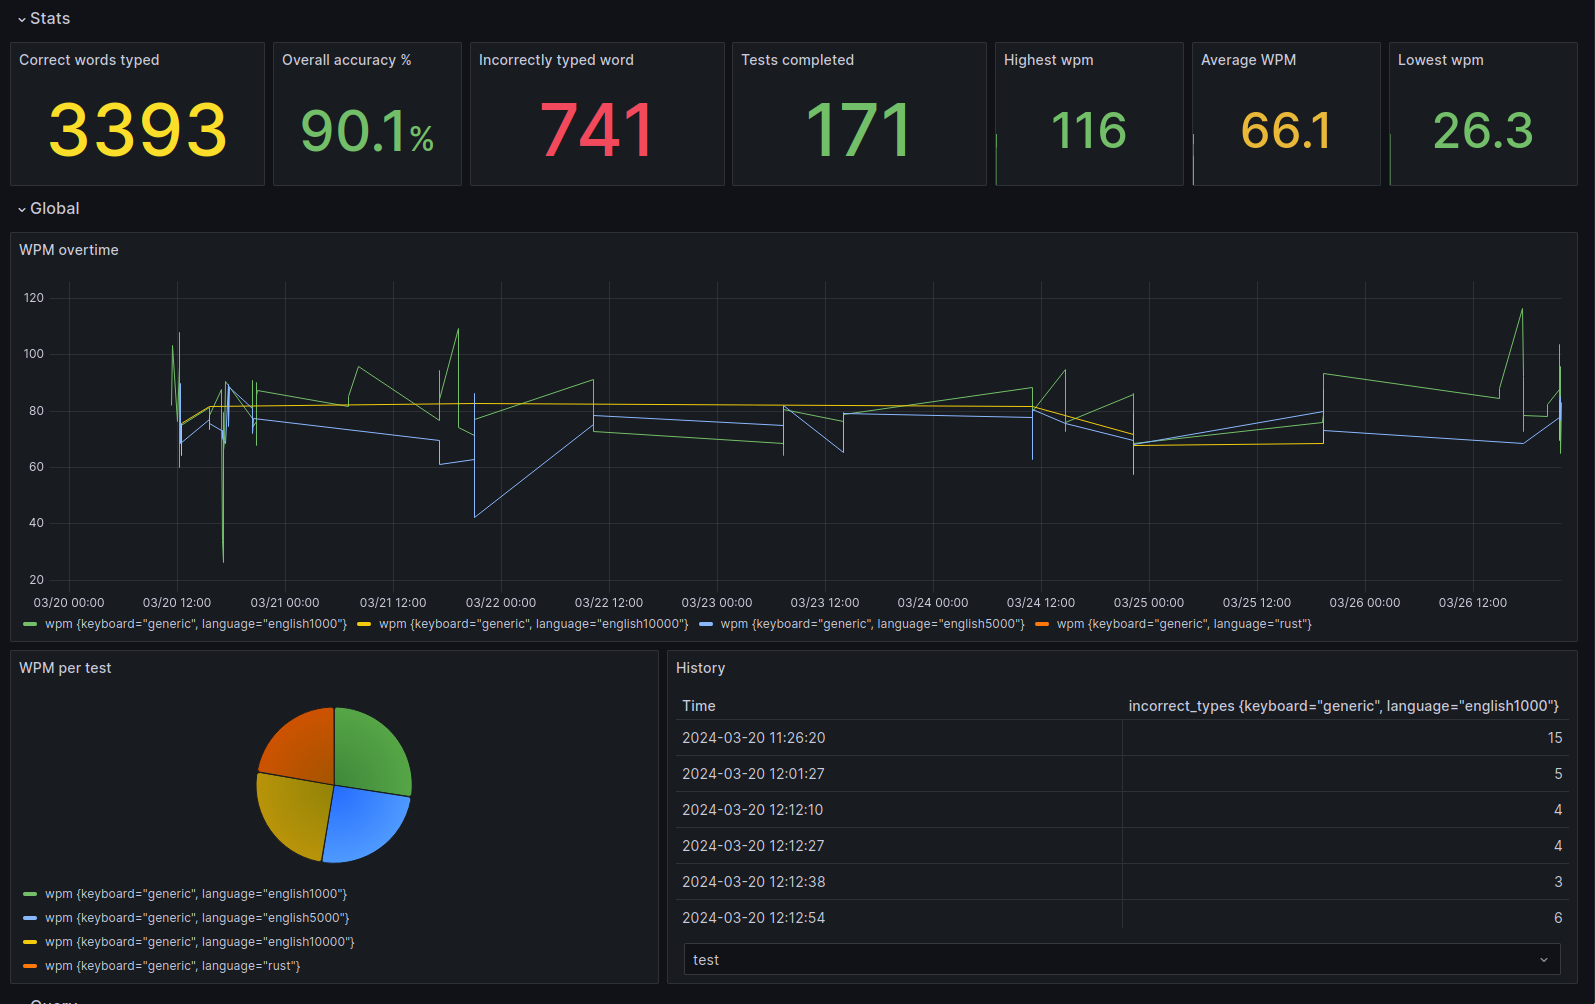Open the Tests completed panel title
The image size is (1595, 1004).
click(x=797, y=60)
